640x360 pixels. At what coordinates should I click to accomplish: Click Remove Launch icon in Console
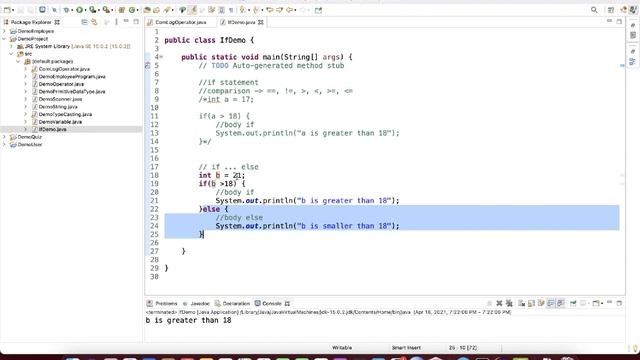[x=499, y=303]
